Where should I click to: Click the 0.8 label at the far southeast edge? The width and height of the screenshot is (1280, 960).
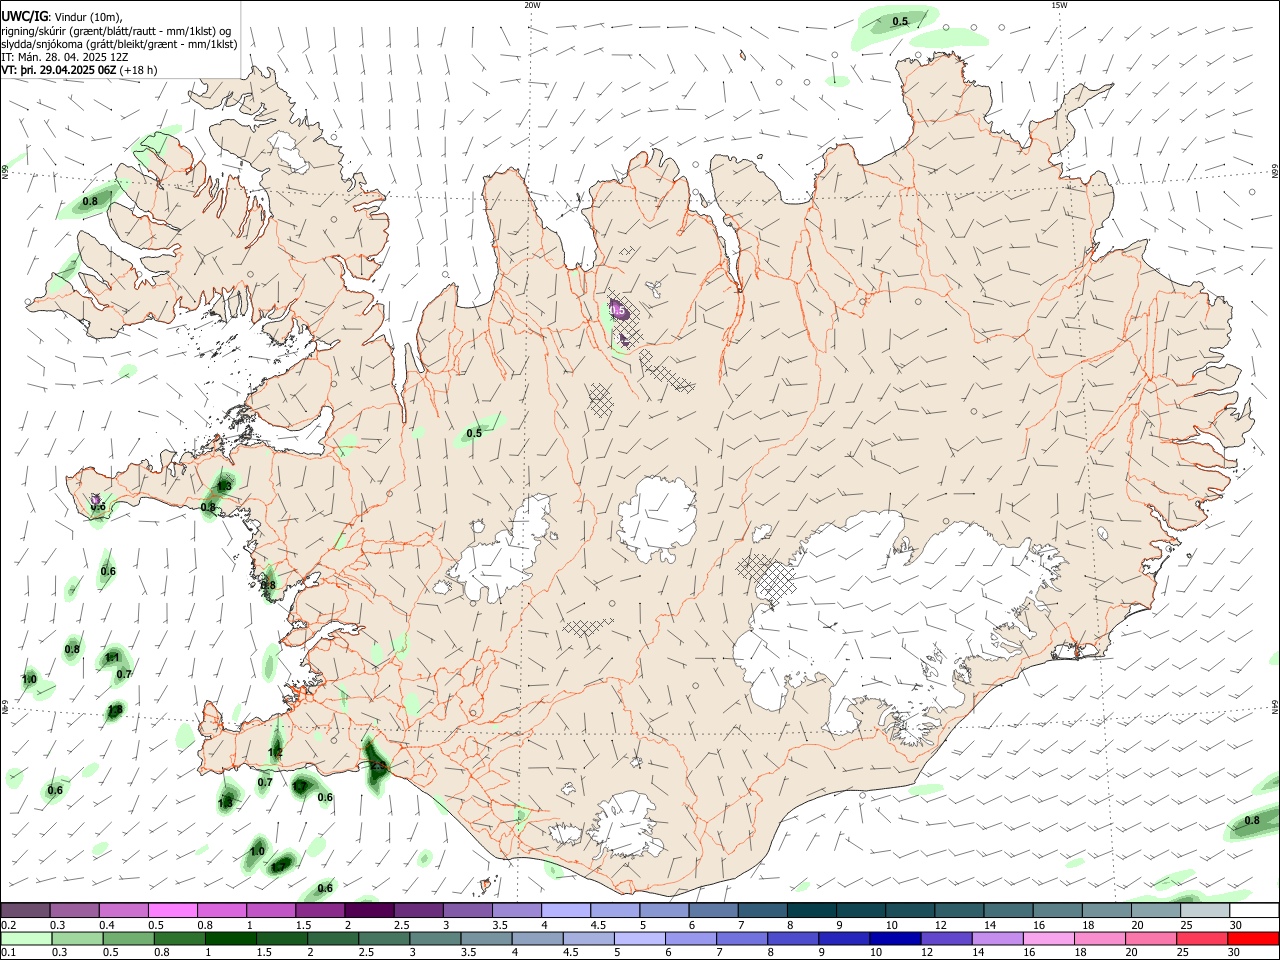click(1252, 820)
